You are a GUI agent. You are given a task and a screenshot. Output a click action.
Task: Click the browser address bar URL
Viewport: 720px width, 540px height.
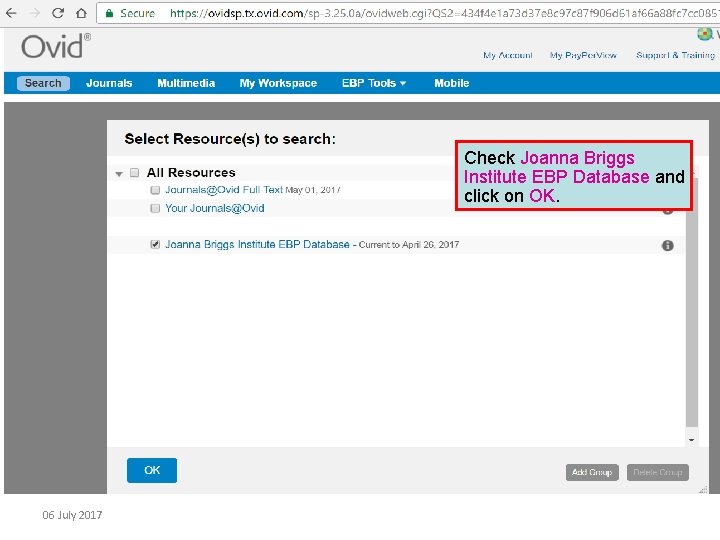(x=443, y=13)
